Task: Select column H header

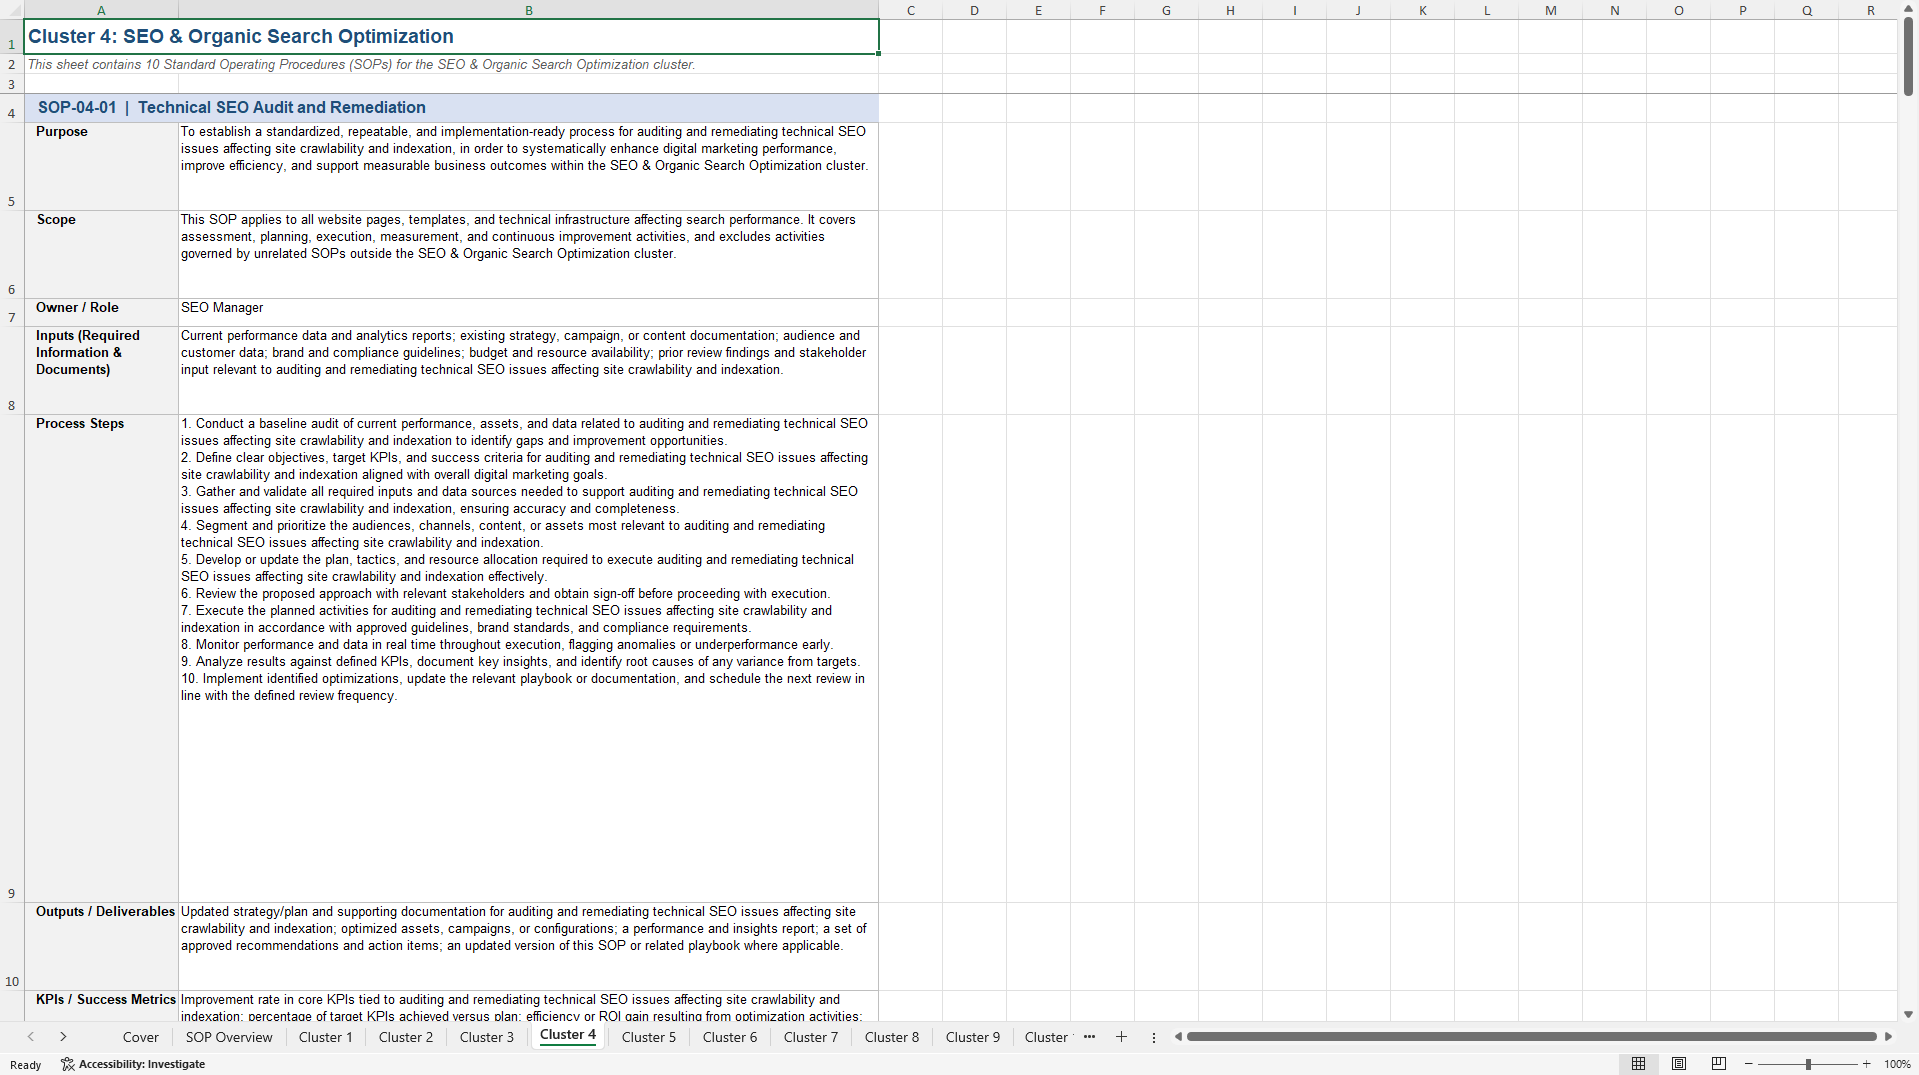Action: tap(1230, 10)
